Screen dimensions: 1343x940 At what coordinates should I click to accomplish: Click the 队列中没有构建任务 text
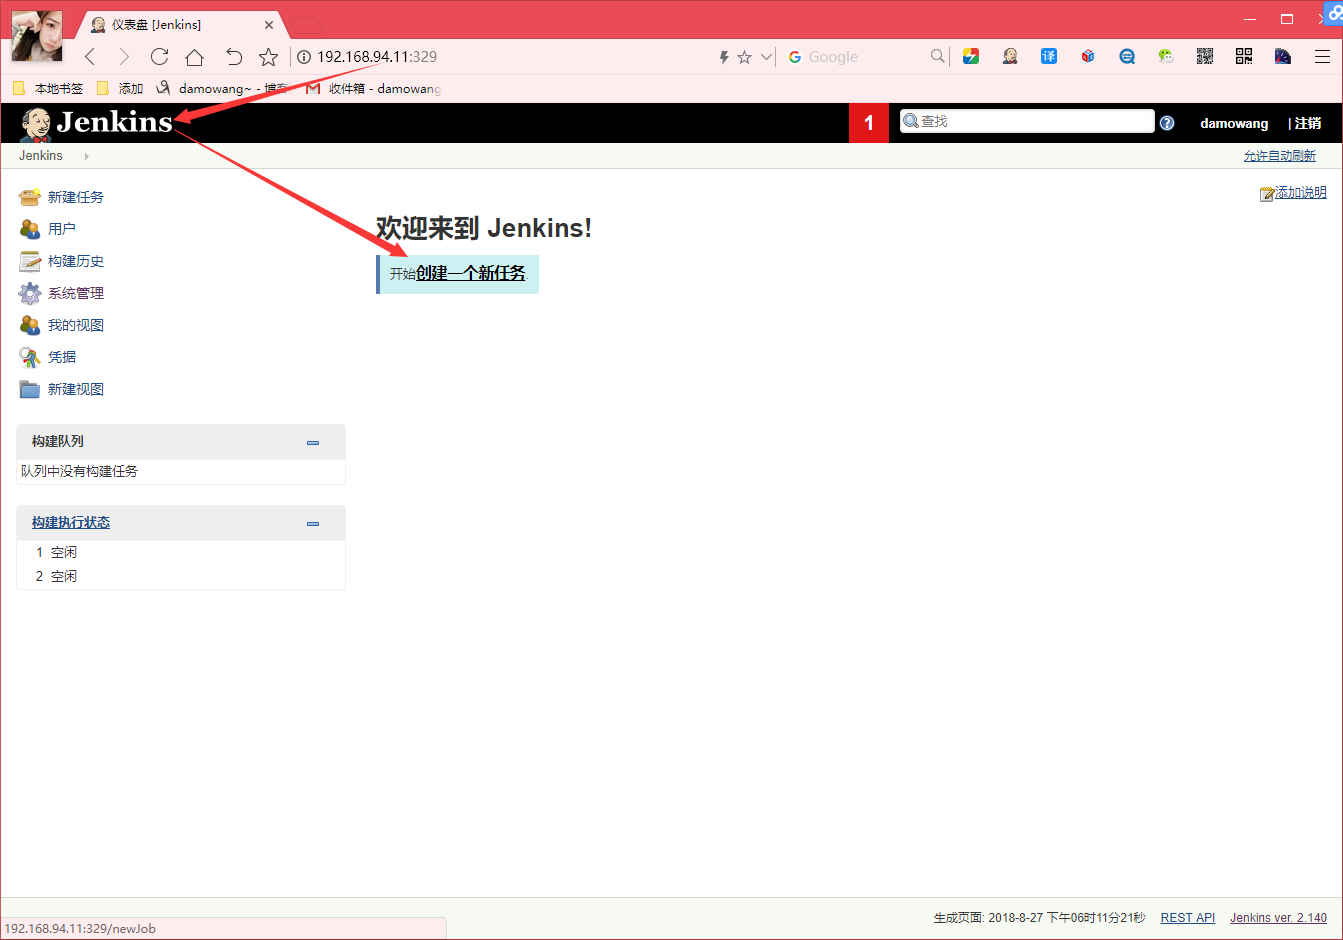click(x=80, y=471)
